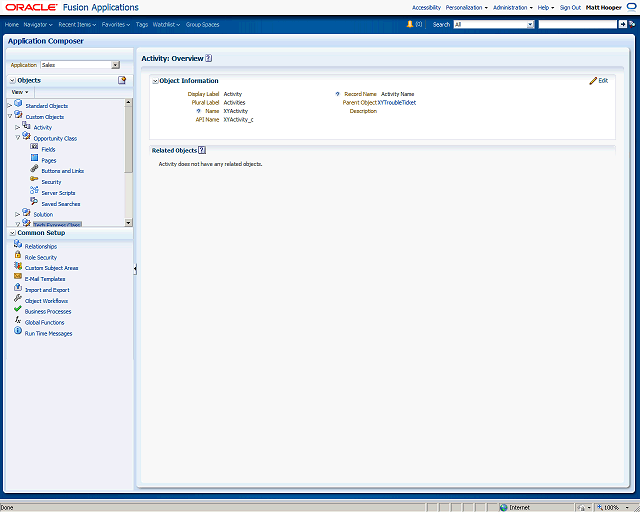
Task: Click the E-Mail Templates envelope icon
Action: (18, 276)
